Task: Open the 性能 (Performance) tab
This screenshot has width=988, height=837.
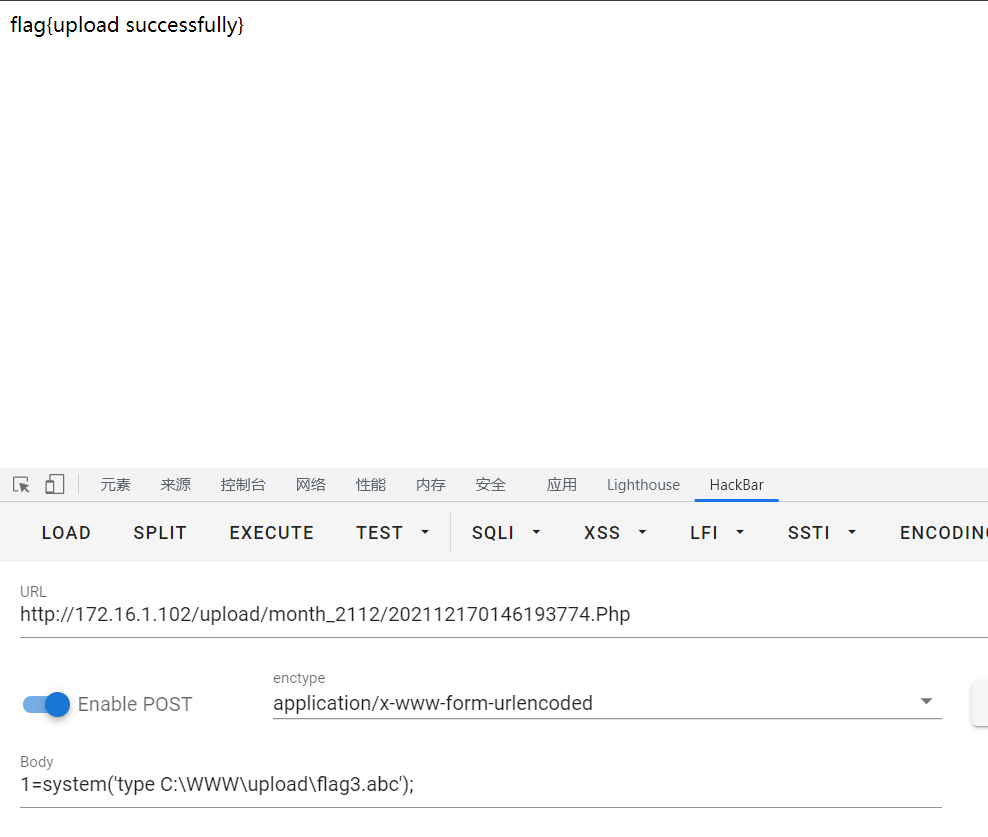Action: [370, 485]
